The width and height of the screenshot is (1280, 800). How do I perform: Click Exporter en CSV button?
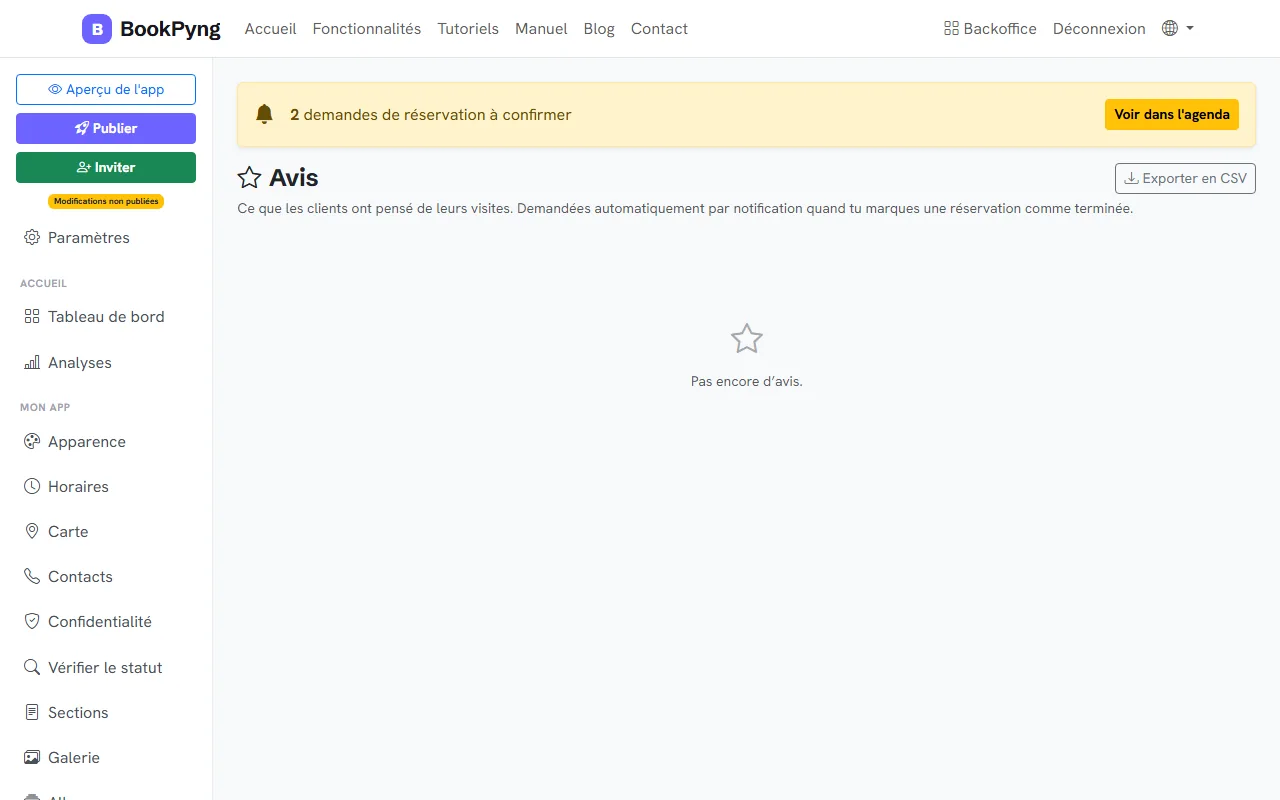pyautogui.click(x=1185, y=178)
